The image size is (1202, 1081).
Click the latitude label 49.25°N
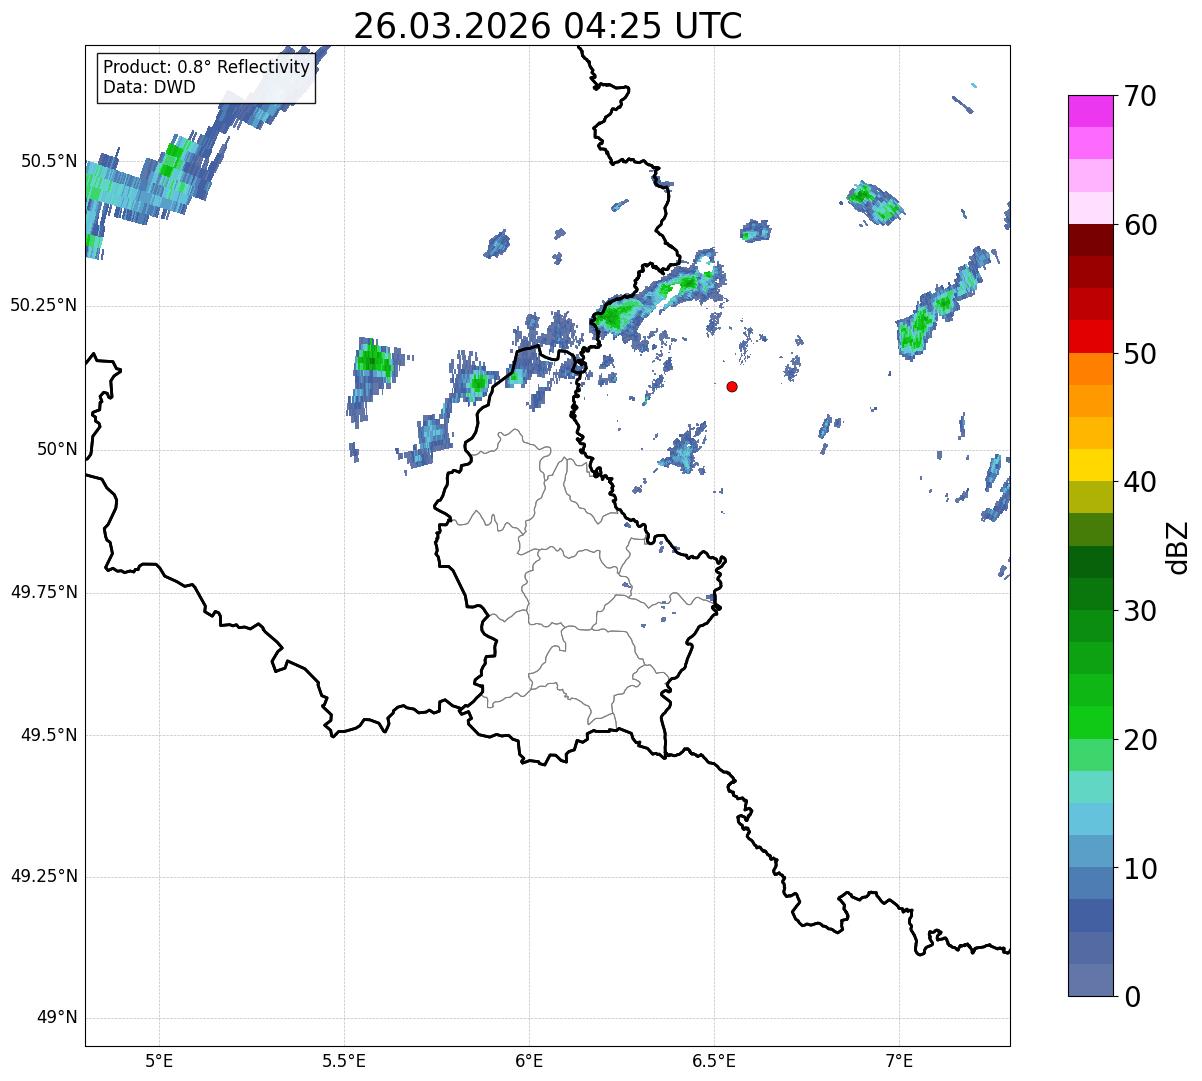(x=44, y=877)
